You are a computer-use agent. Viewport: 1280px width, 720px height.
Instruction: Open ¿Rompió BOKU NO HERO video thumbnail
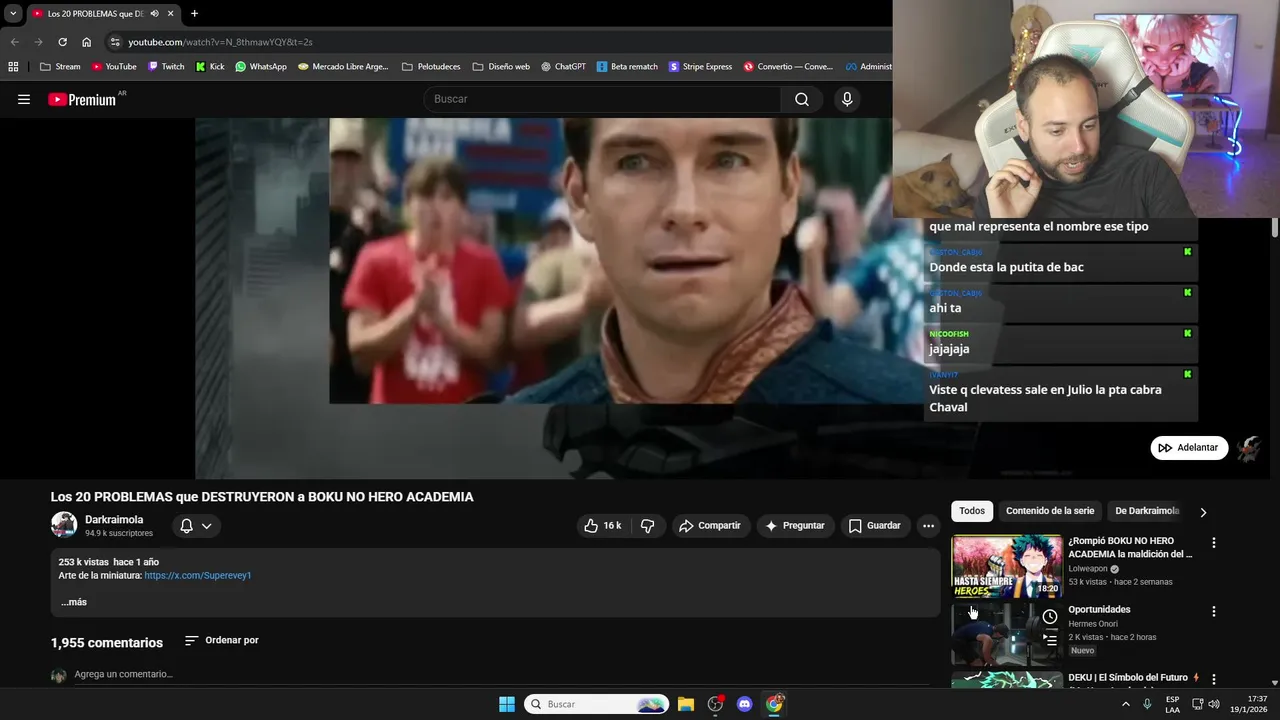click(1006, 566)
